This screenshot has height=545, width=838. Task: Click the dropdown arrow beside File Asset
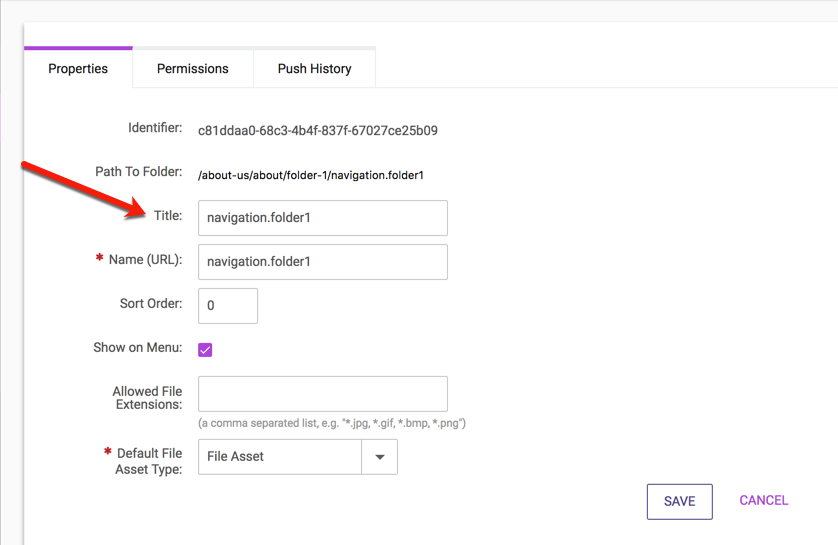coord(379,457)
